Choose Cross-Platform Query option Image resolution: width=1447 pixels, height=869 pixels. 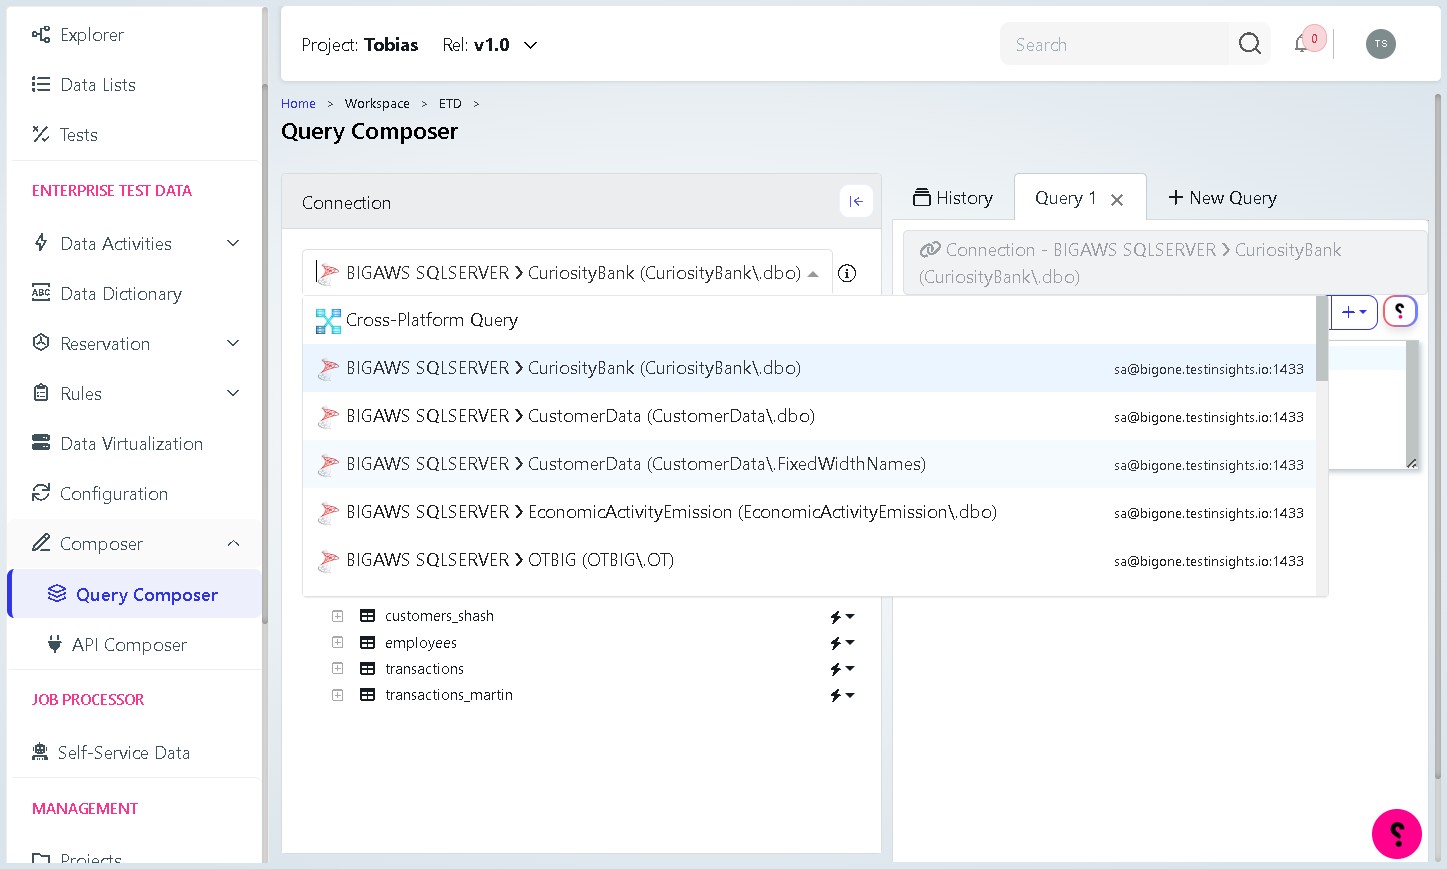(809, 320)
